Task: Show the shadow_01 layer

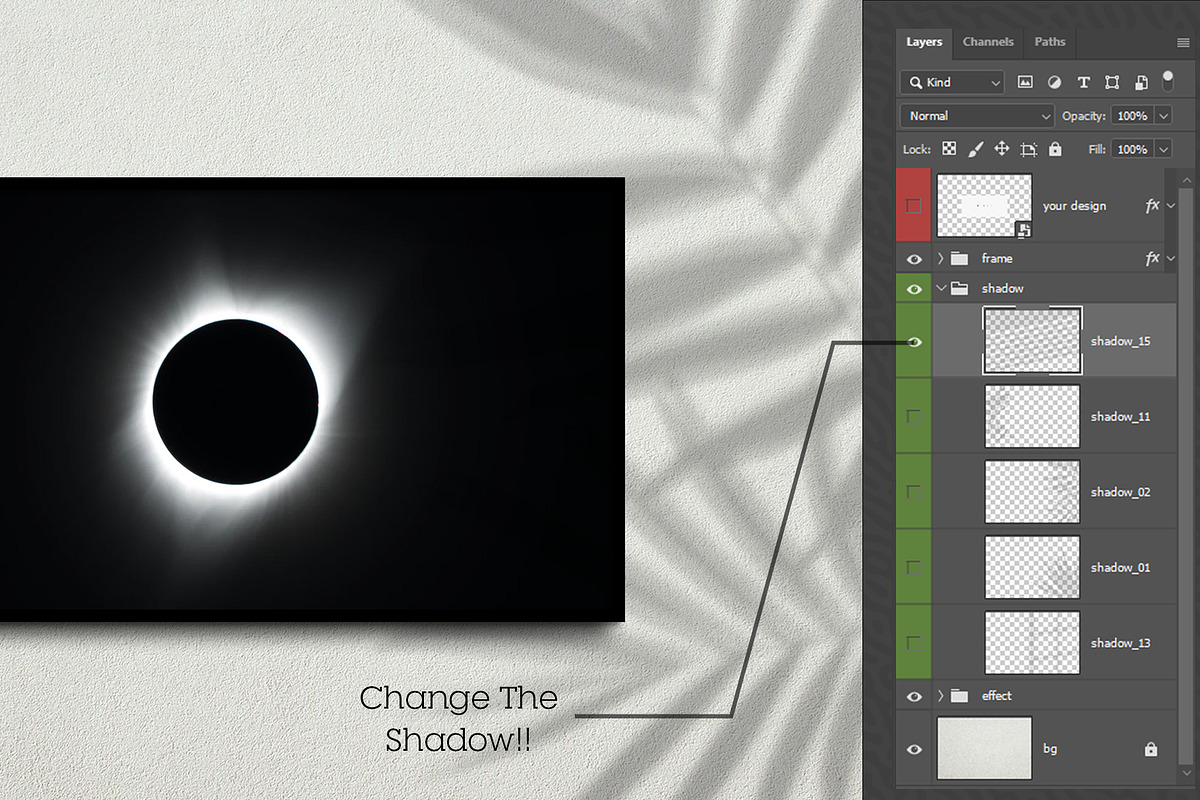Action: [x=913, y=567]
